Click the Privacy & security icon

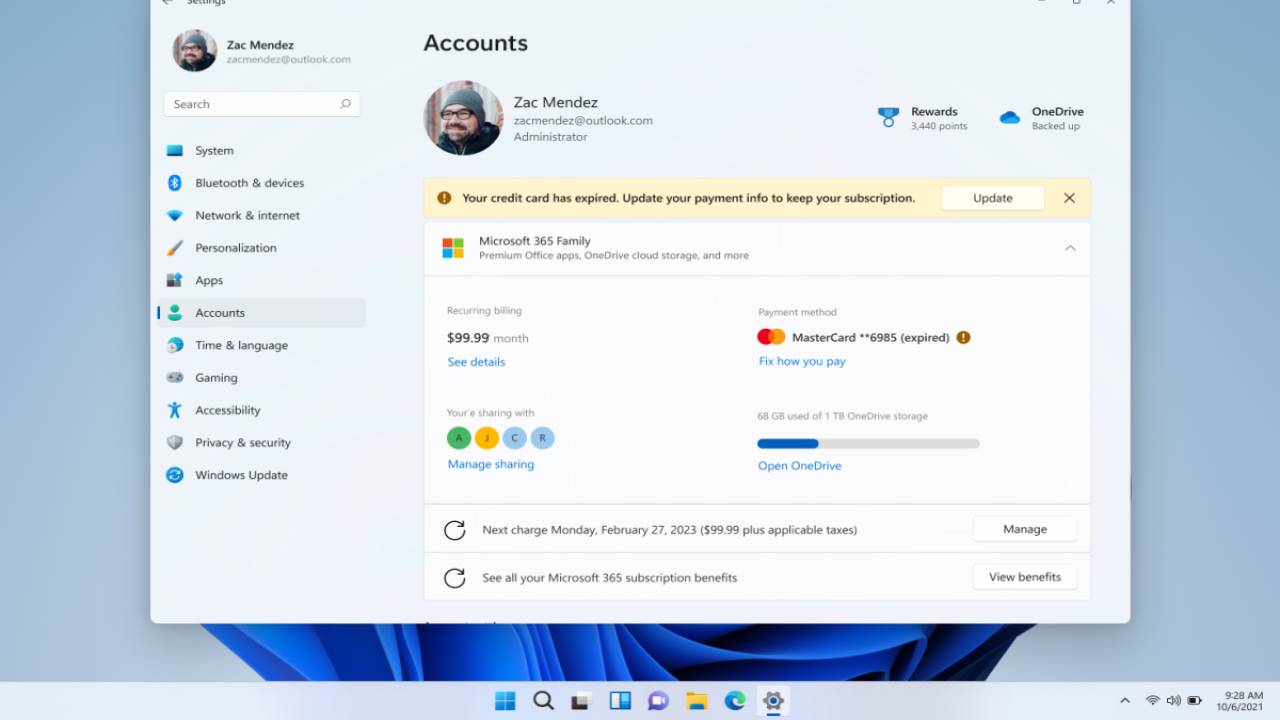(x=174, y=442)
